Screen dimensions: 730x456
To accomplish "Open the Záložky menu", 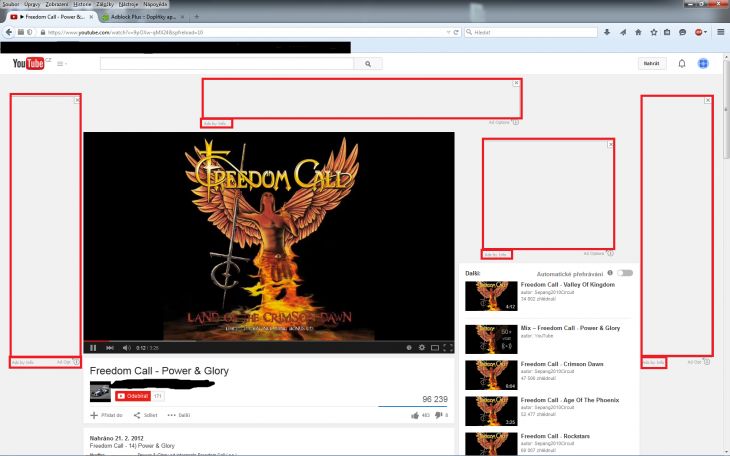I will point(105,4).
